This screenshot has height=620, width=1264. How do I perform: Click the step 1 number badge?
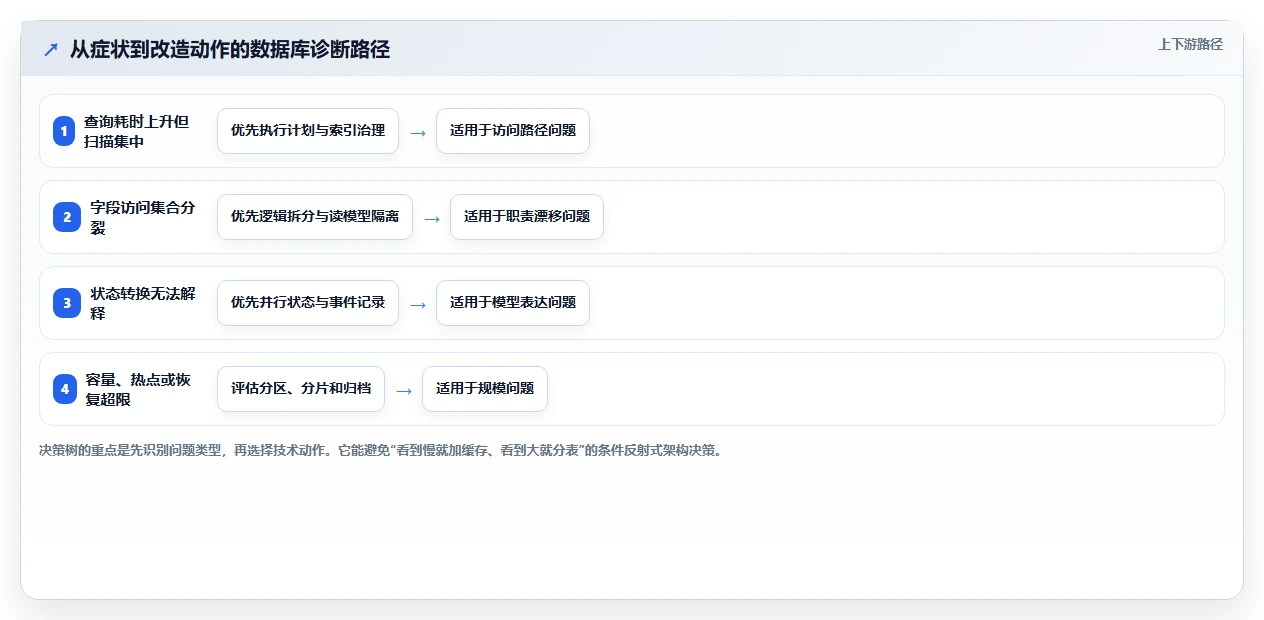pyautogui.click(x=64, y=131)
